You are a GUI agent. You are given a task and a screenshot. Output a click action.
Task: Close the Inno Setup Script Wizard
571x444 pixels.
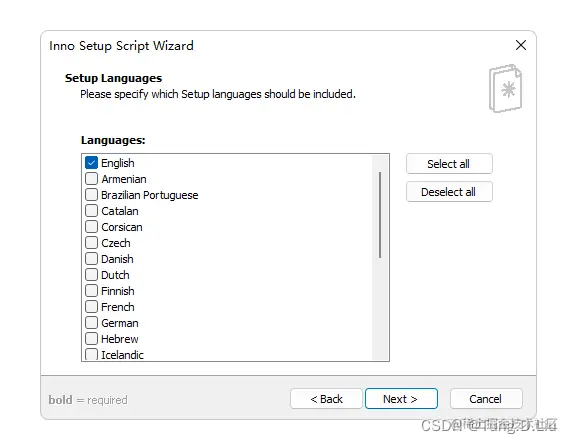click(521, 45)
